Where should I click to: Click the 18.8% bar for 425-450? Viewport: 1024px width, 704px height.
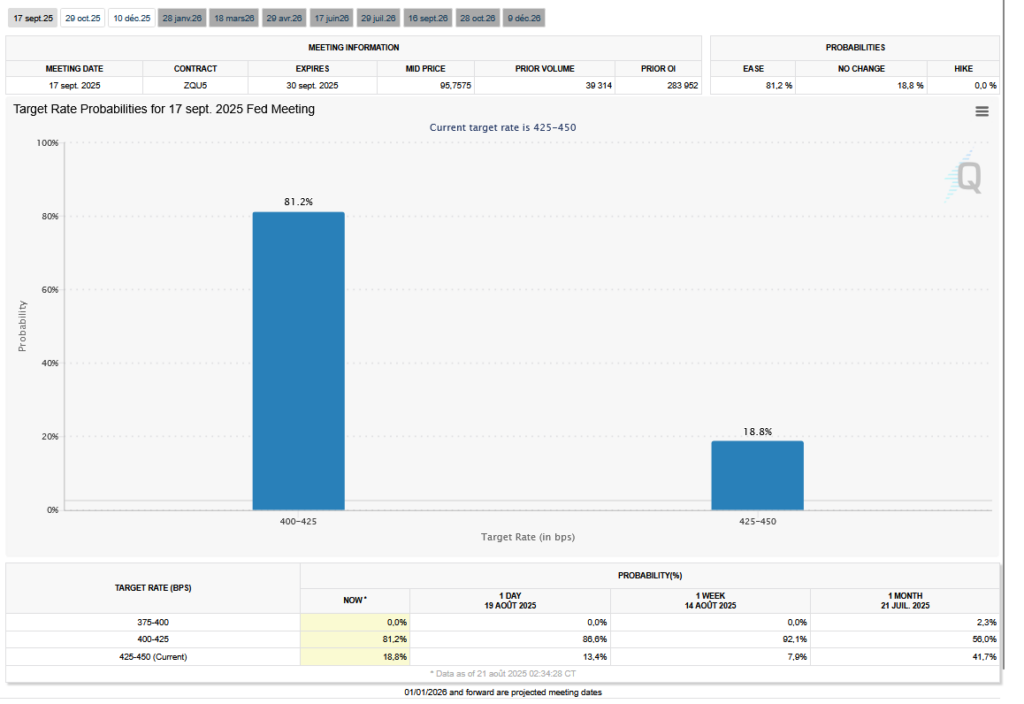tap(757, 475)
